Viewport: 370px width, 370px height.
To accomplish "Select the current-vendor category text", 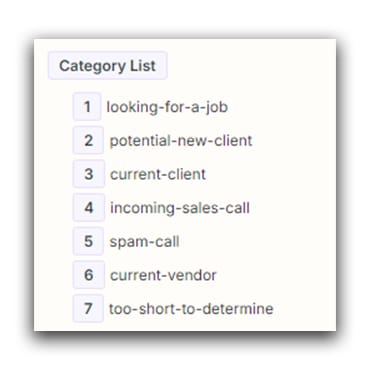I will pyautogui.click(x=163, y=275).
